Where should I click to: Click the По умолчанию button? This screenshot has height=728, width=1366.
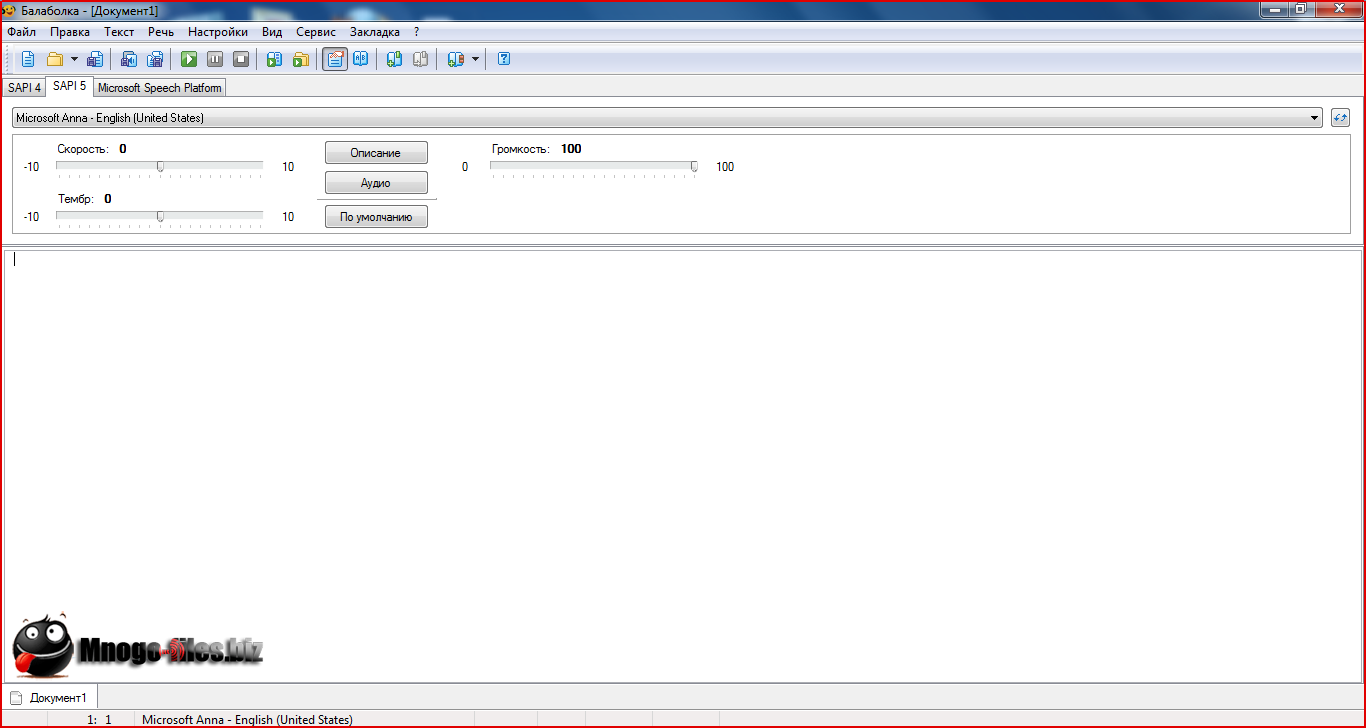pyautogui.click(x=376, y=217)
